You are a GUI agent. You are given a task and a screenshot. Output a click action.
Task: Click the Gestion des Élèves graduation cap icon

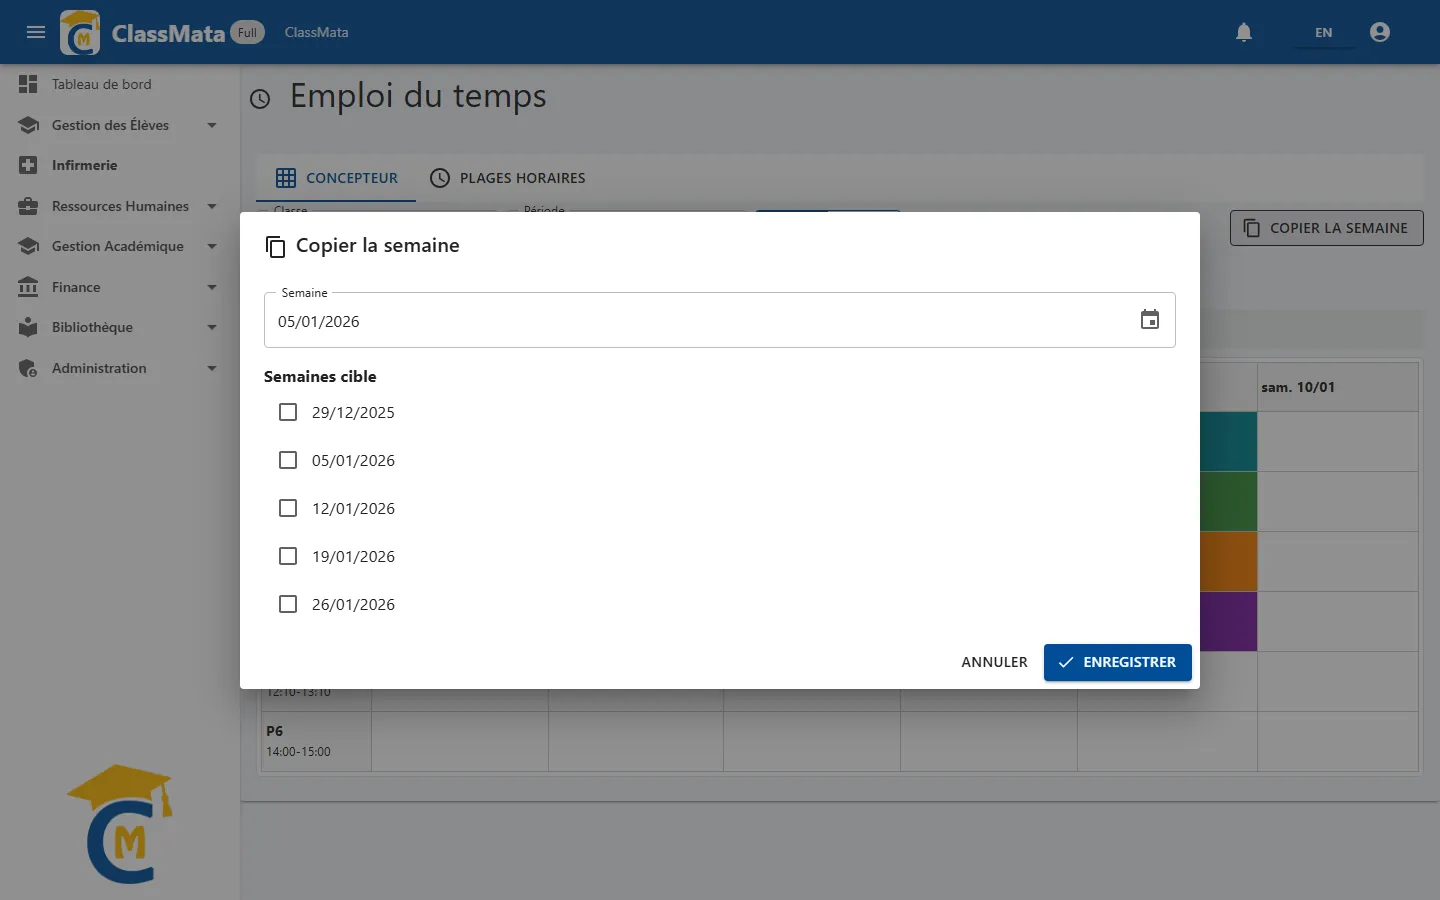28,125
